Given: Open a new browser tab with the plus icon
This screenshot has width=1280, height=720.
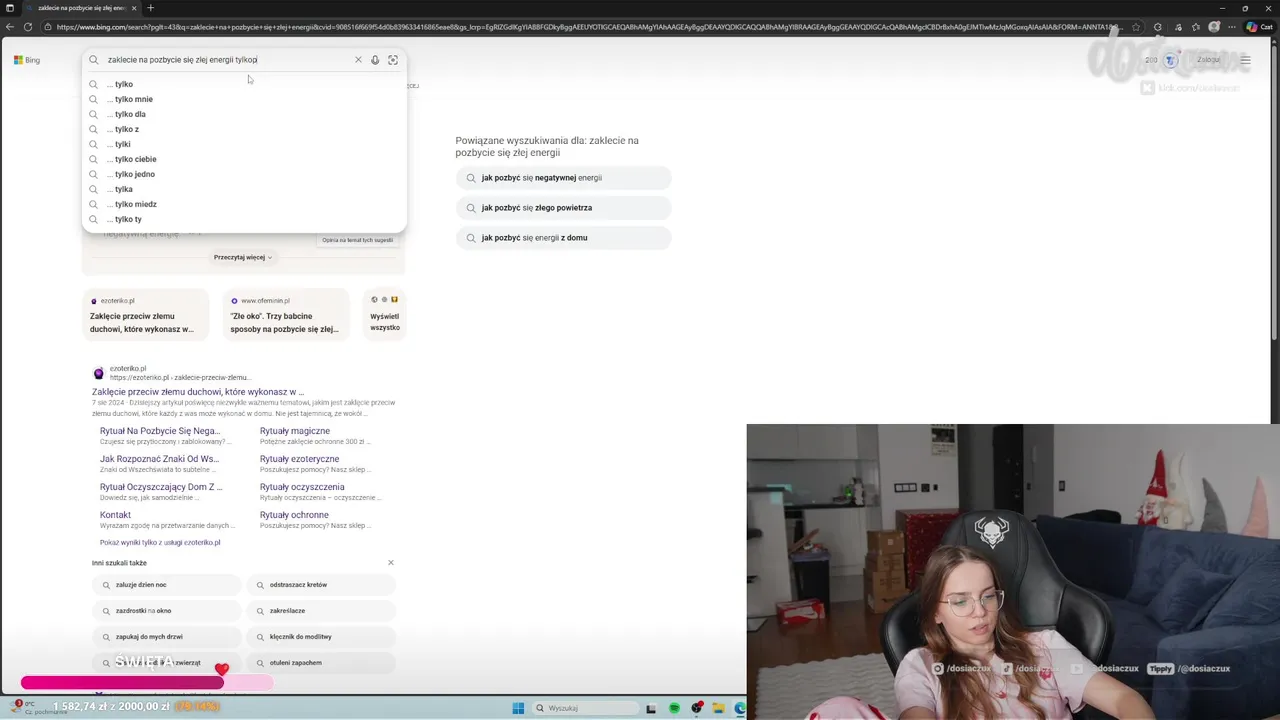Looking at the screenshot, I should tap(150, 8).
